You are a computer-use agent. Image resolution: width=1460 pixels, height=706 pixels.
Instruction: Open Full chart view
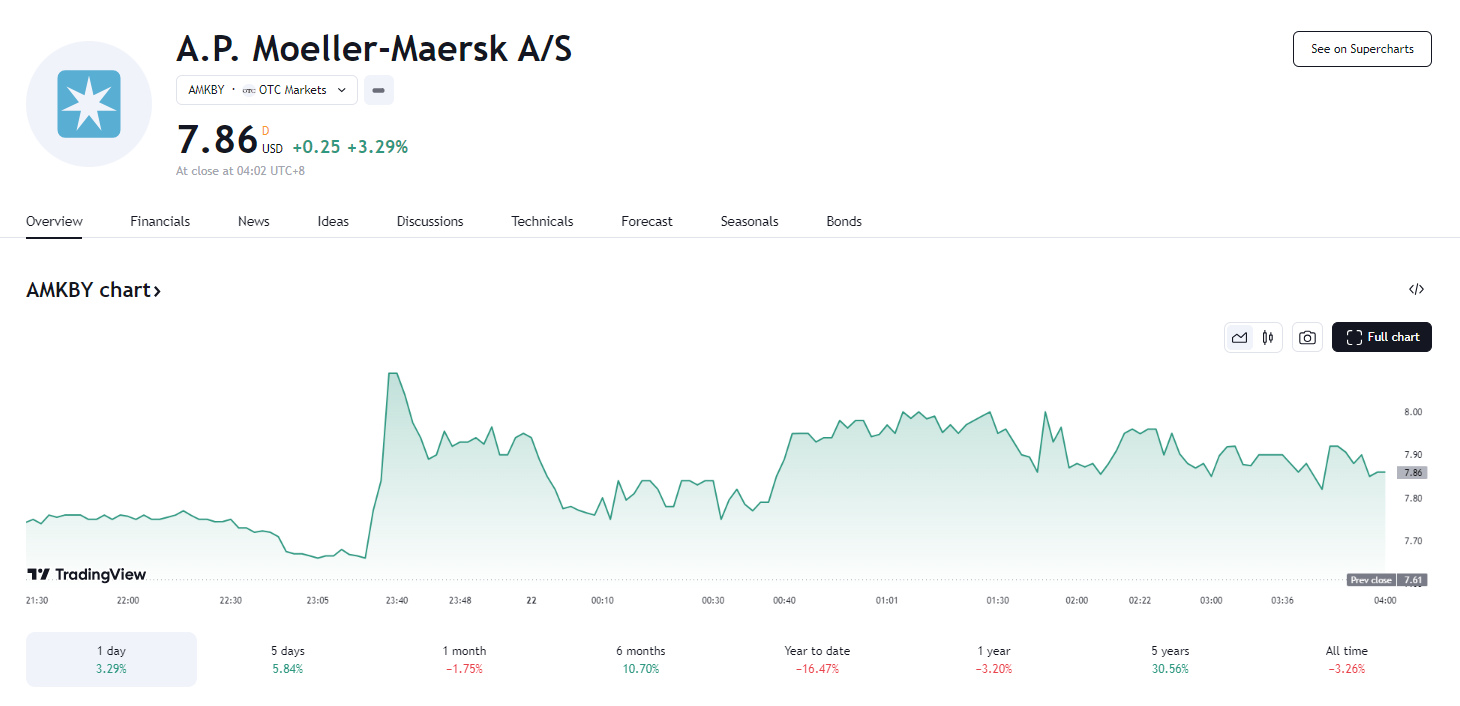click(x=1382, y=338)
